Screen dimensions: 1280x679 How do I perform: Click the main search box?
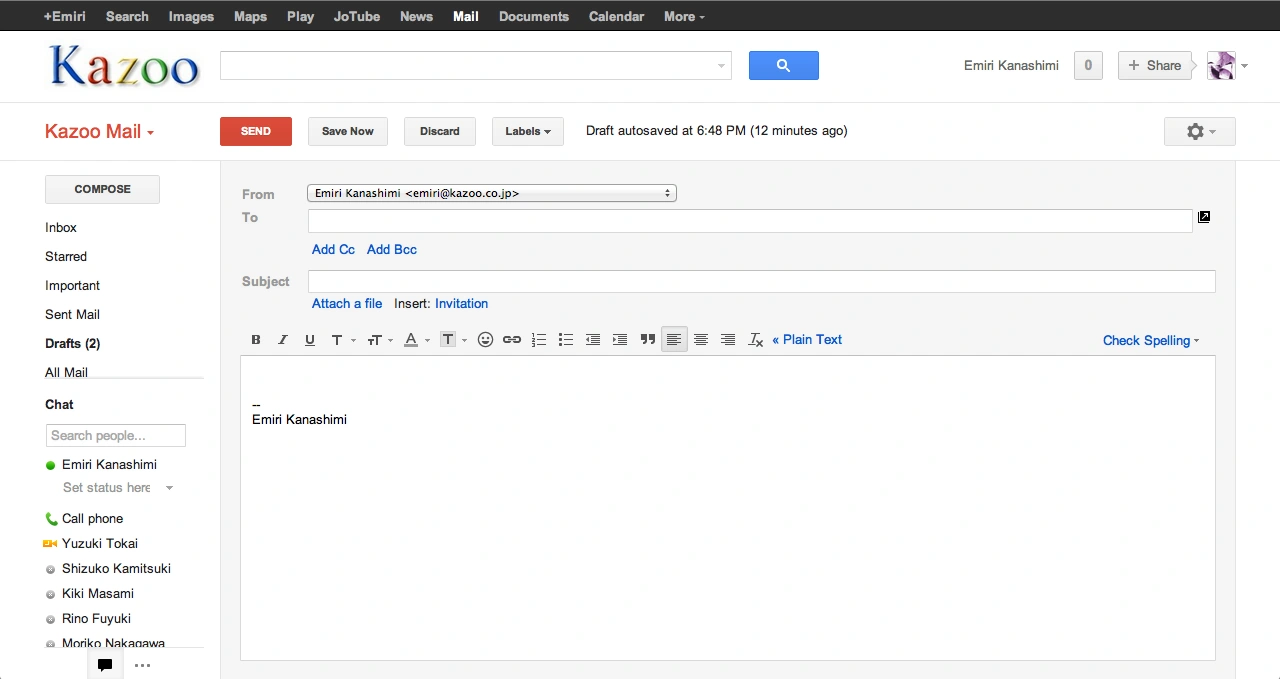[476, 66]
